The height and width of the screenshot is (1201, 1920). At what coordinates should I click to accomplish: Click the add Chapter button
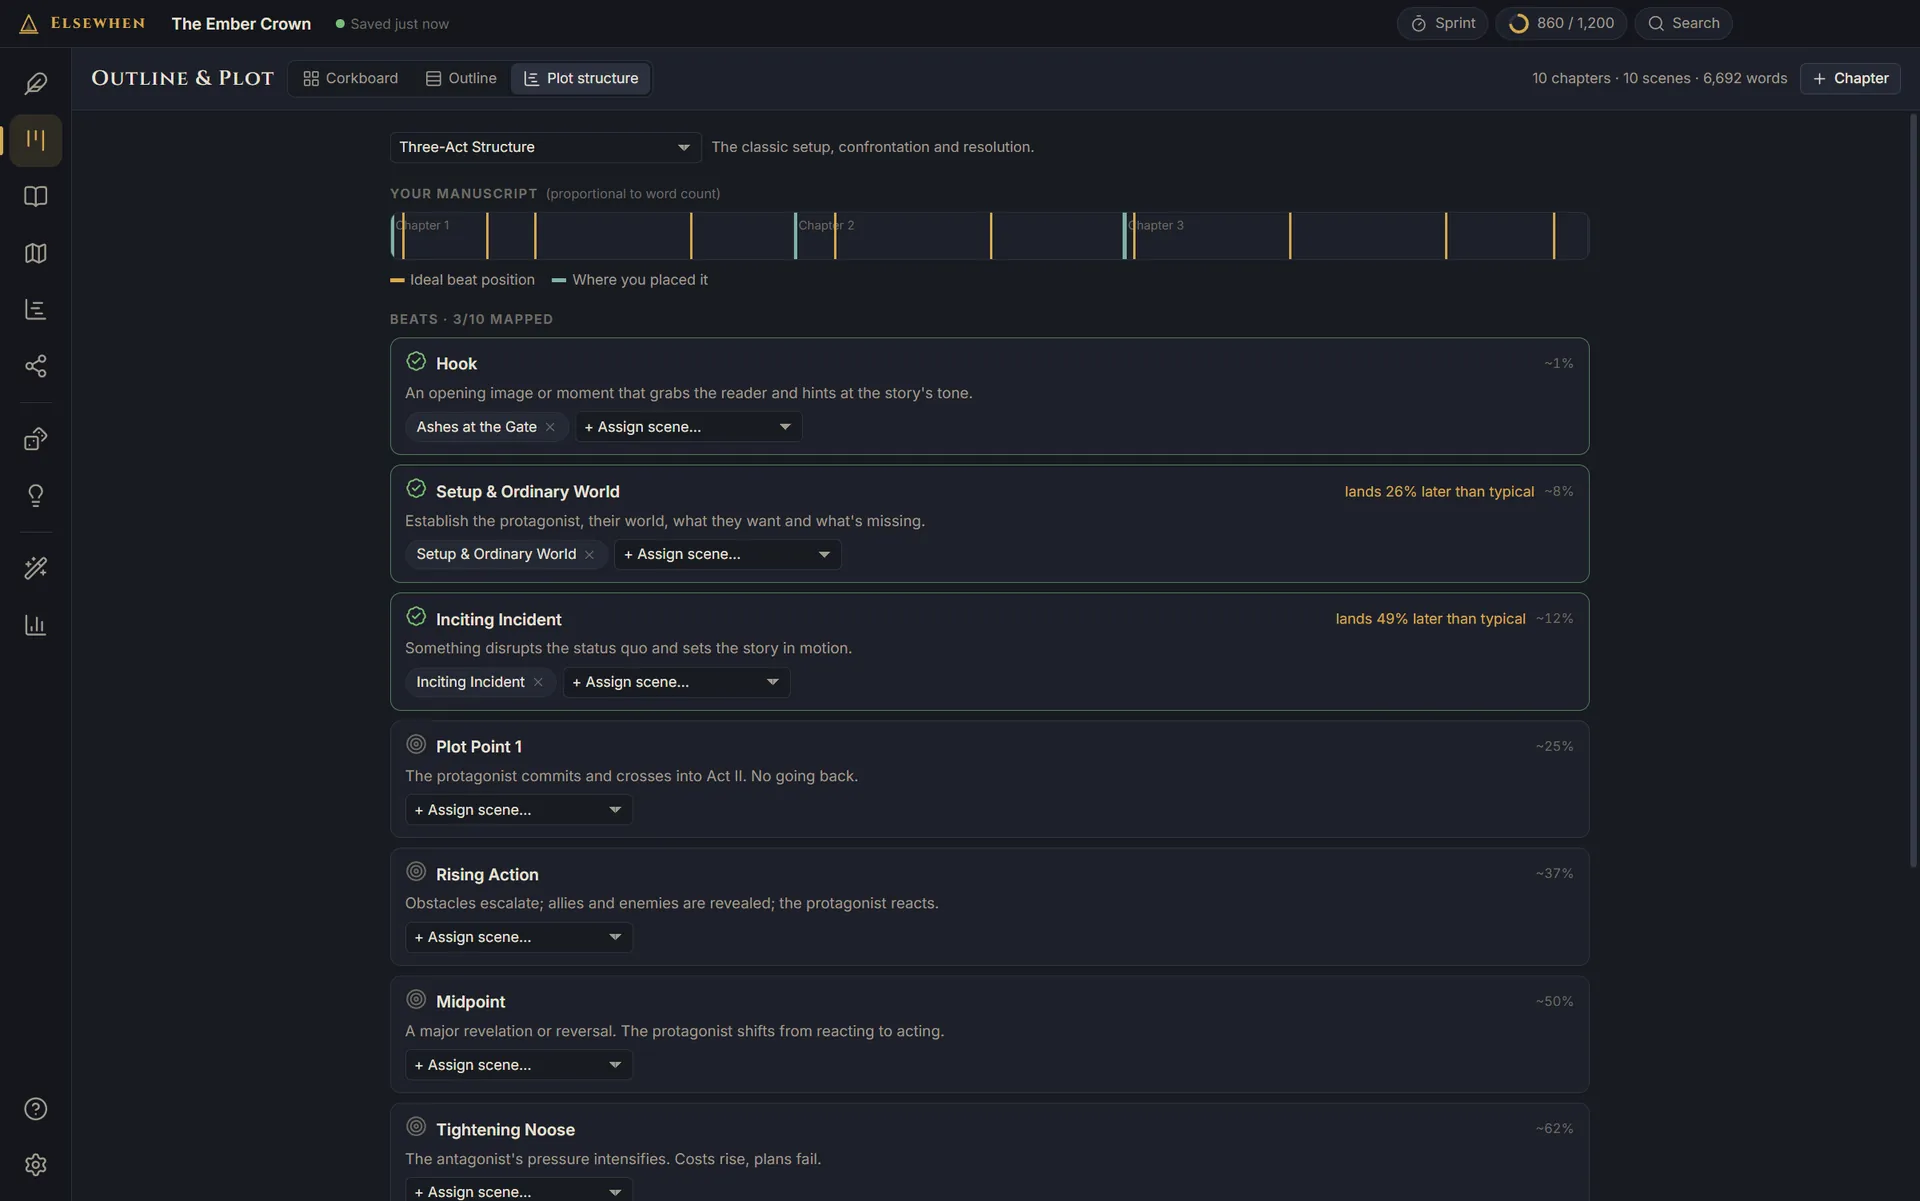coord(1850,78)
